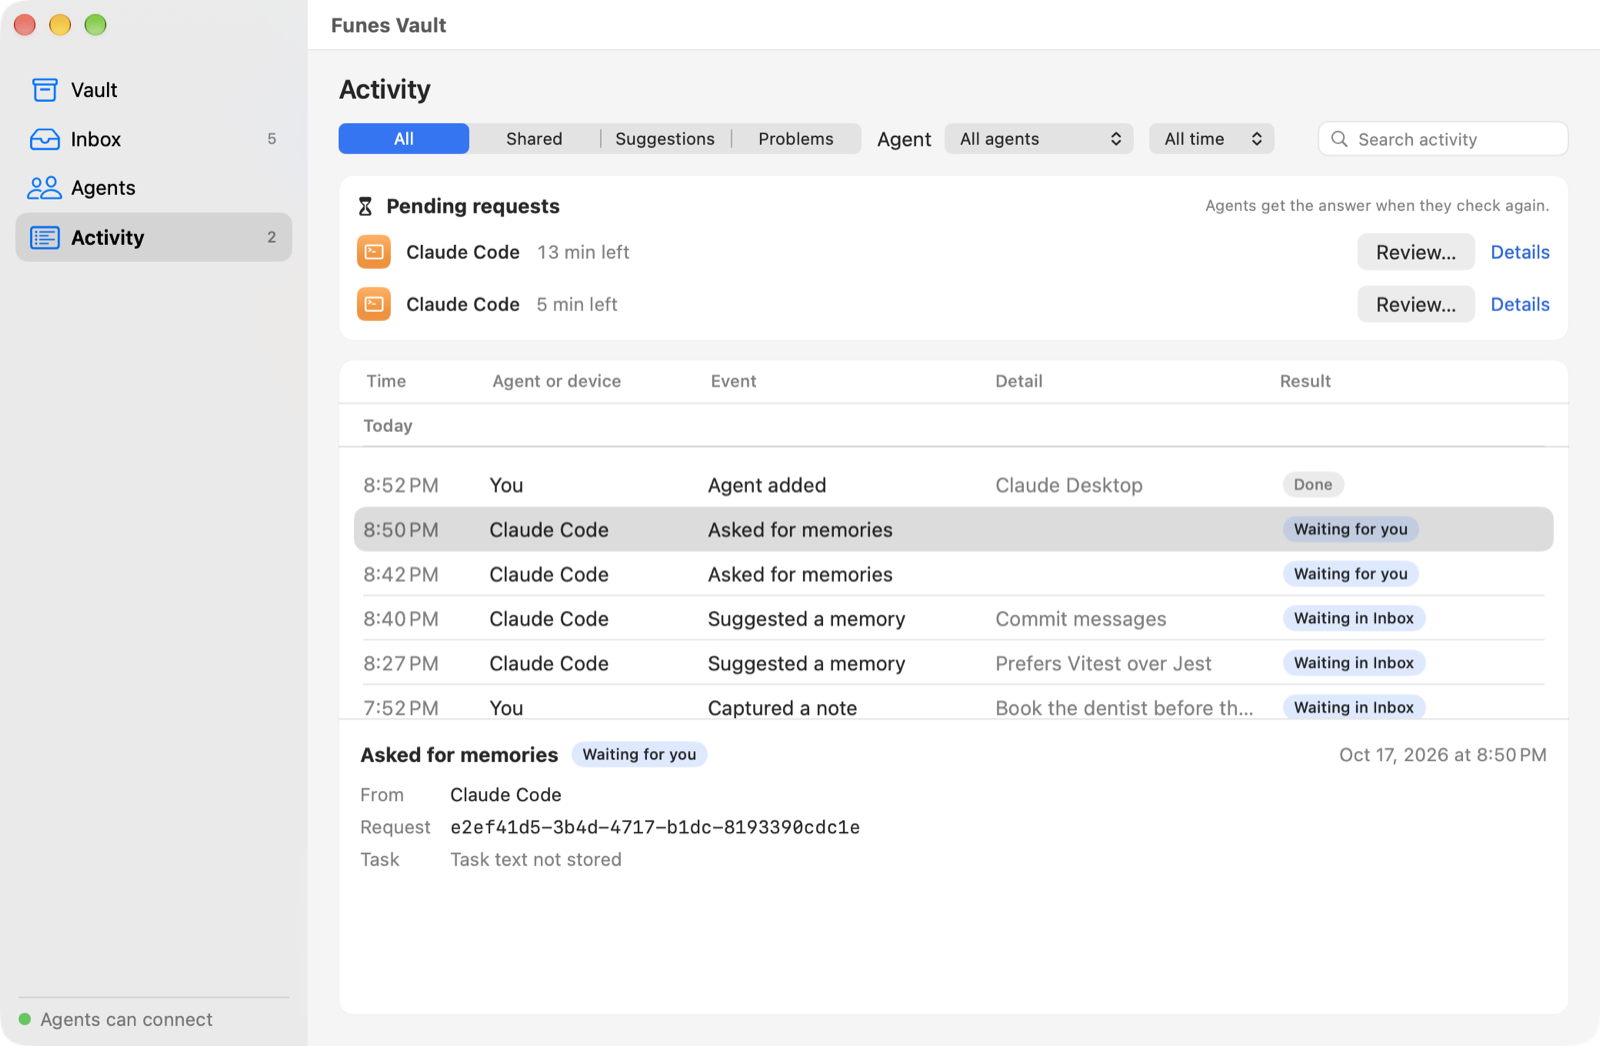
Task: Click the green Agents can connect status dot
Action: (25, 1019)
